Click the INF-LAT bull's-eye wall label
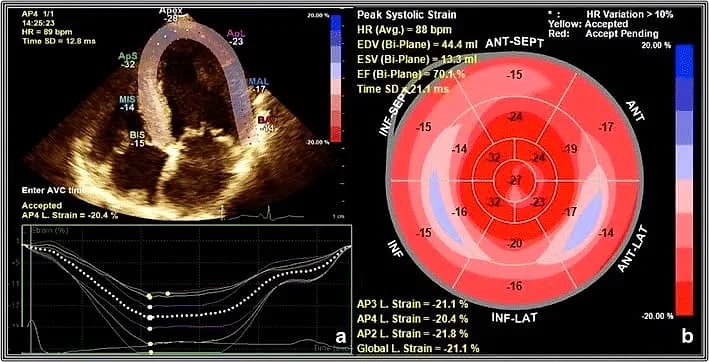 (x=514, y=318)
